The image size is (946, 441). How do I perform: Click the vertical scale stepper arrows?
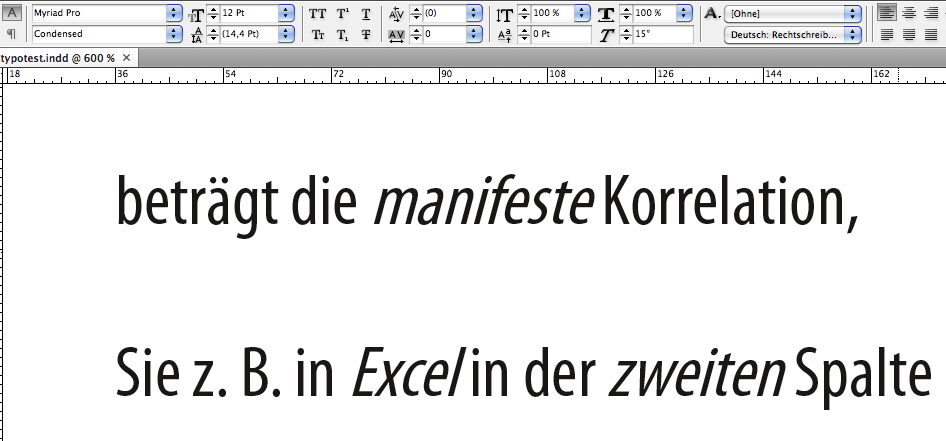click(523, 13)
